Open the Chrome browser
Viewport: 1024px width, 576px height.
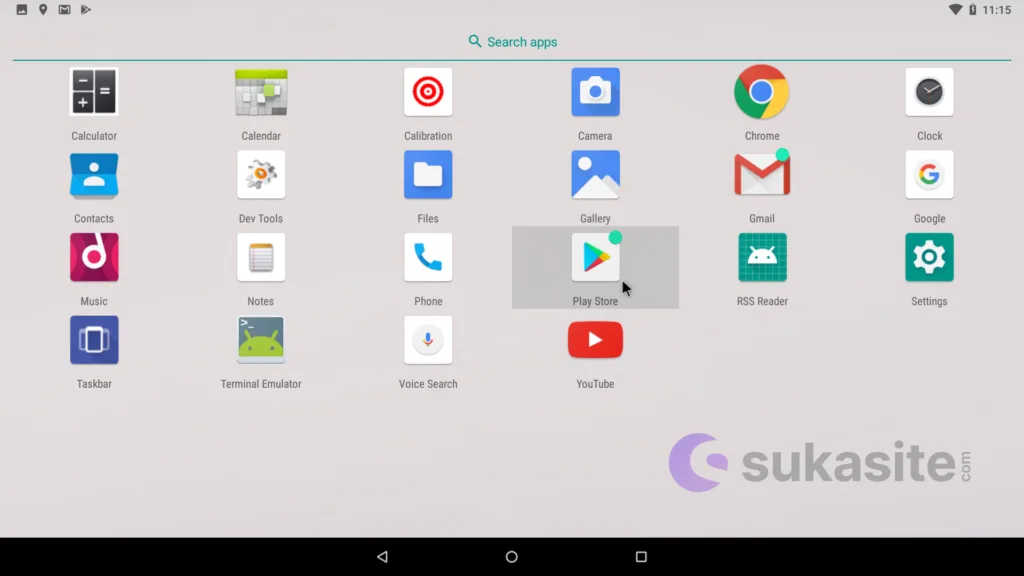761,92
